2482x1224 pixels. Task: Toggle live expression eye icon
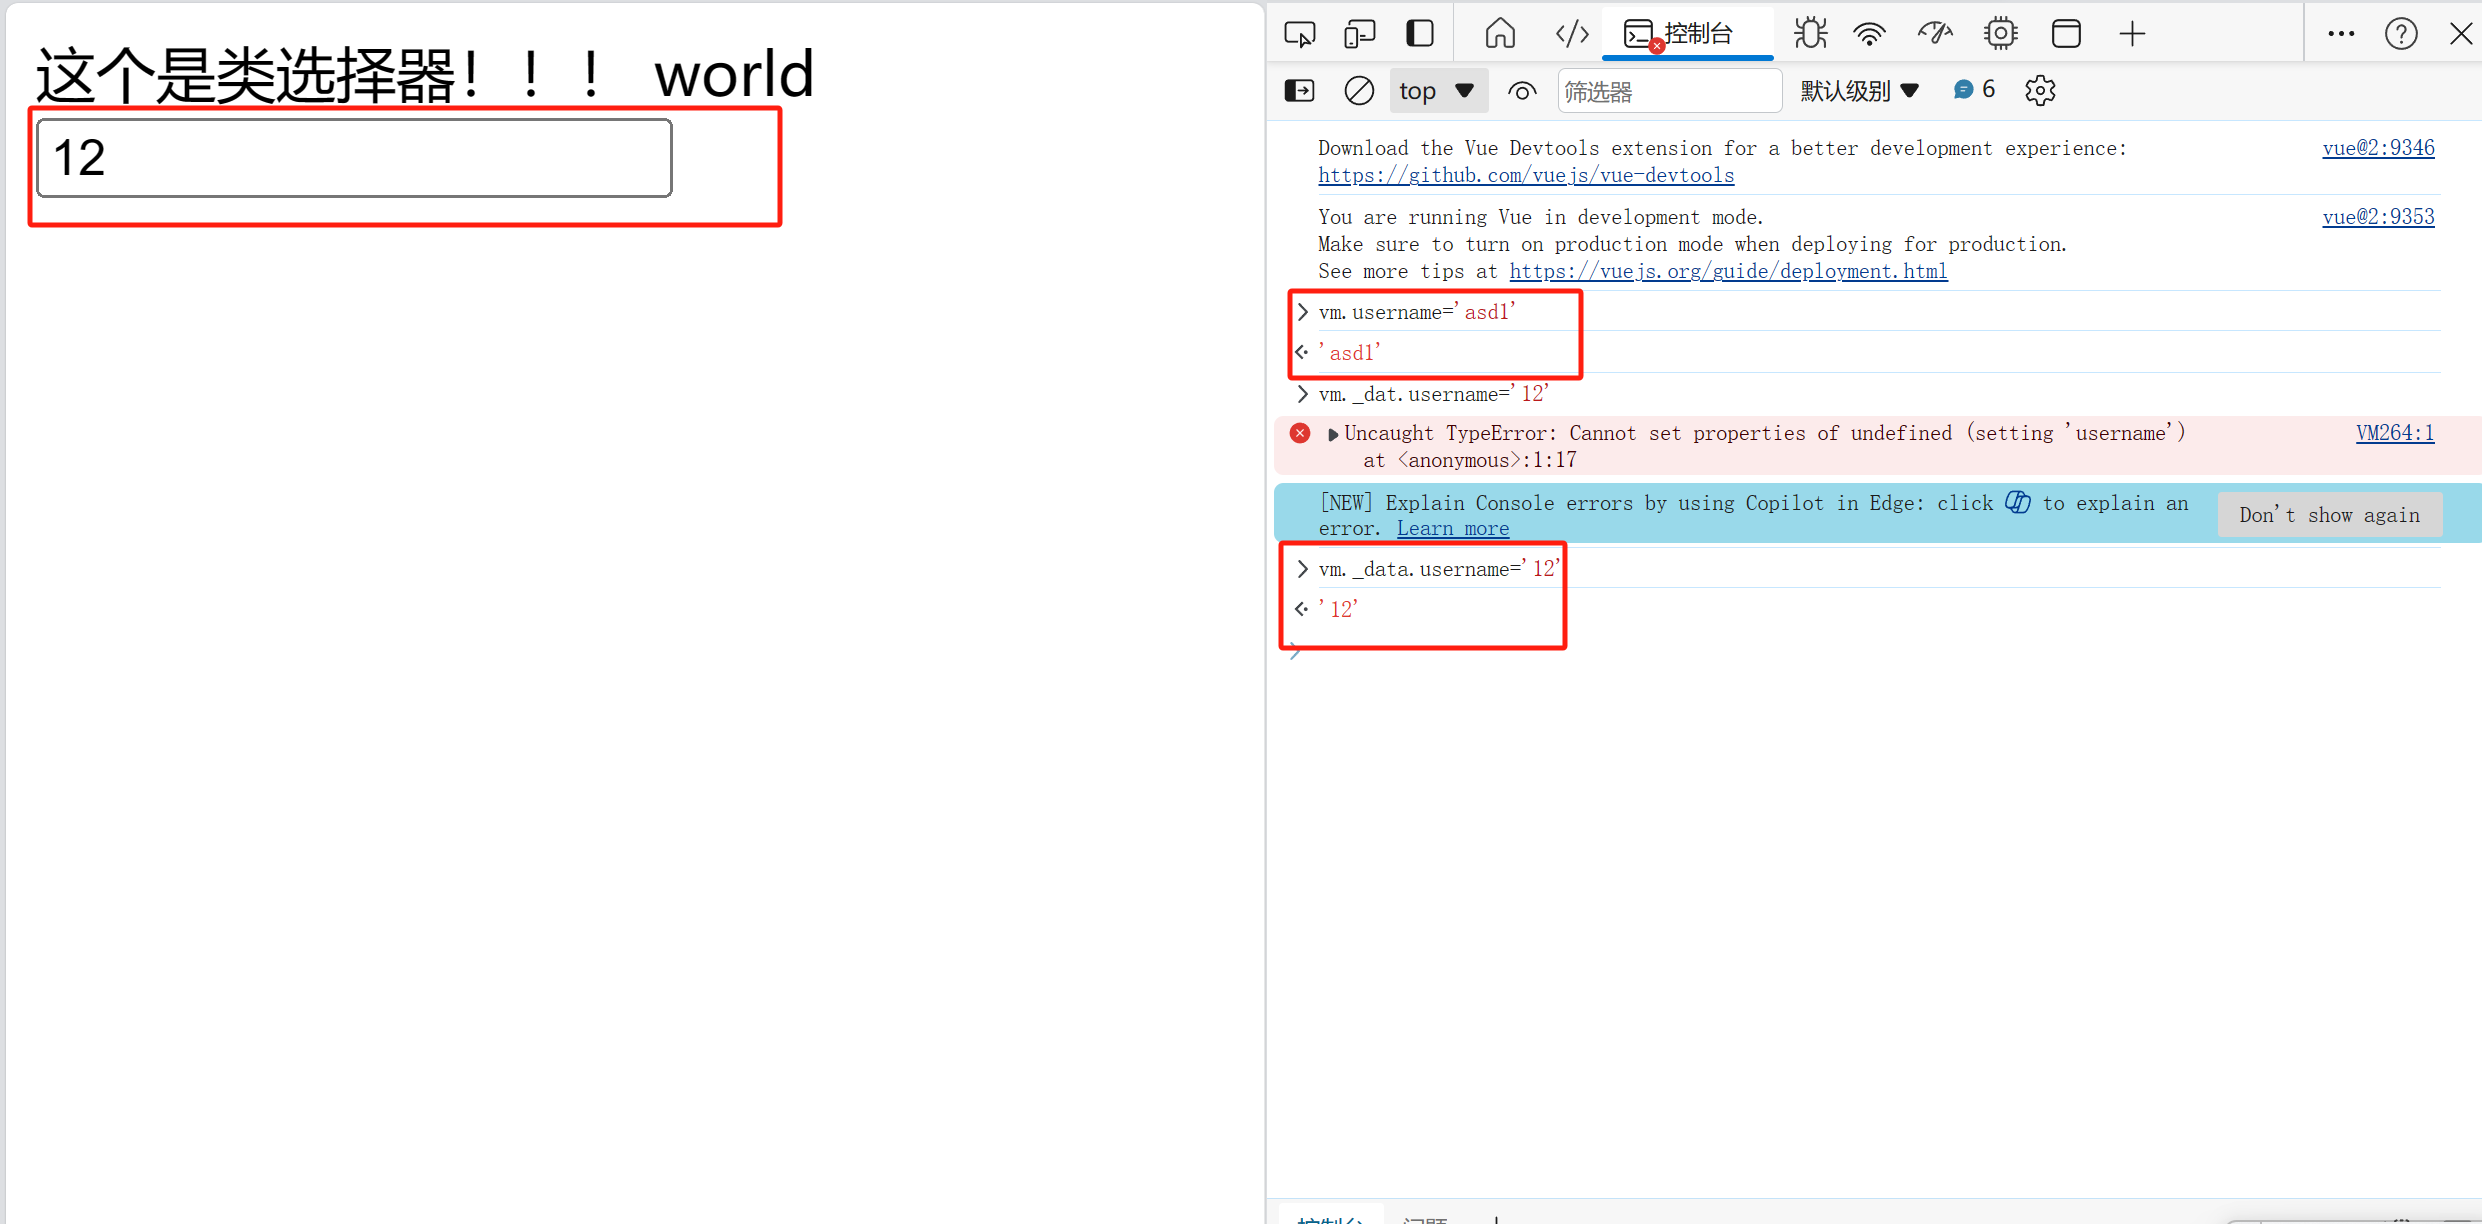point(1522,91)
